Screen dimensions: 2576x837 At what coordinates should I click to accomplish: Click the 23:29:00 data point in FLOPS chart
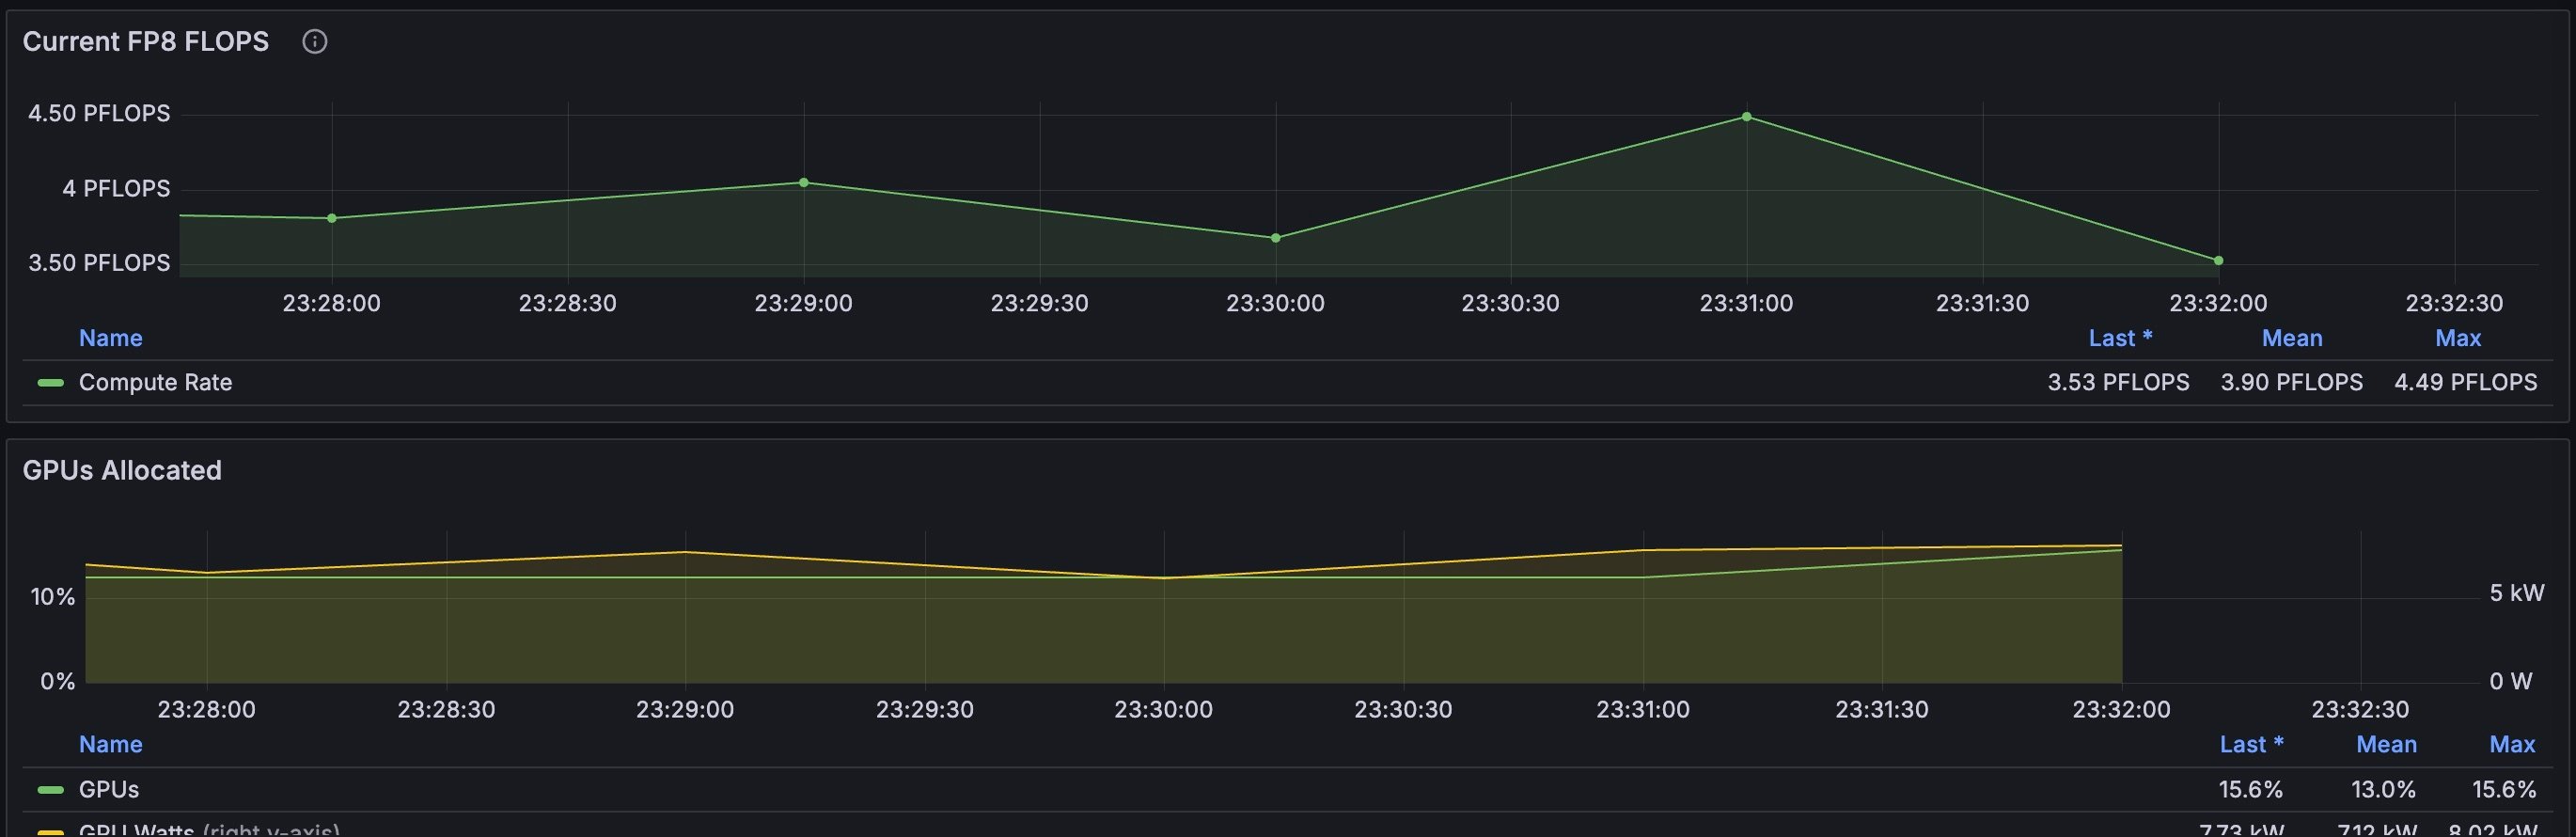tap(804, 182)
